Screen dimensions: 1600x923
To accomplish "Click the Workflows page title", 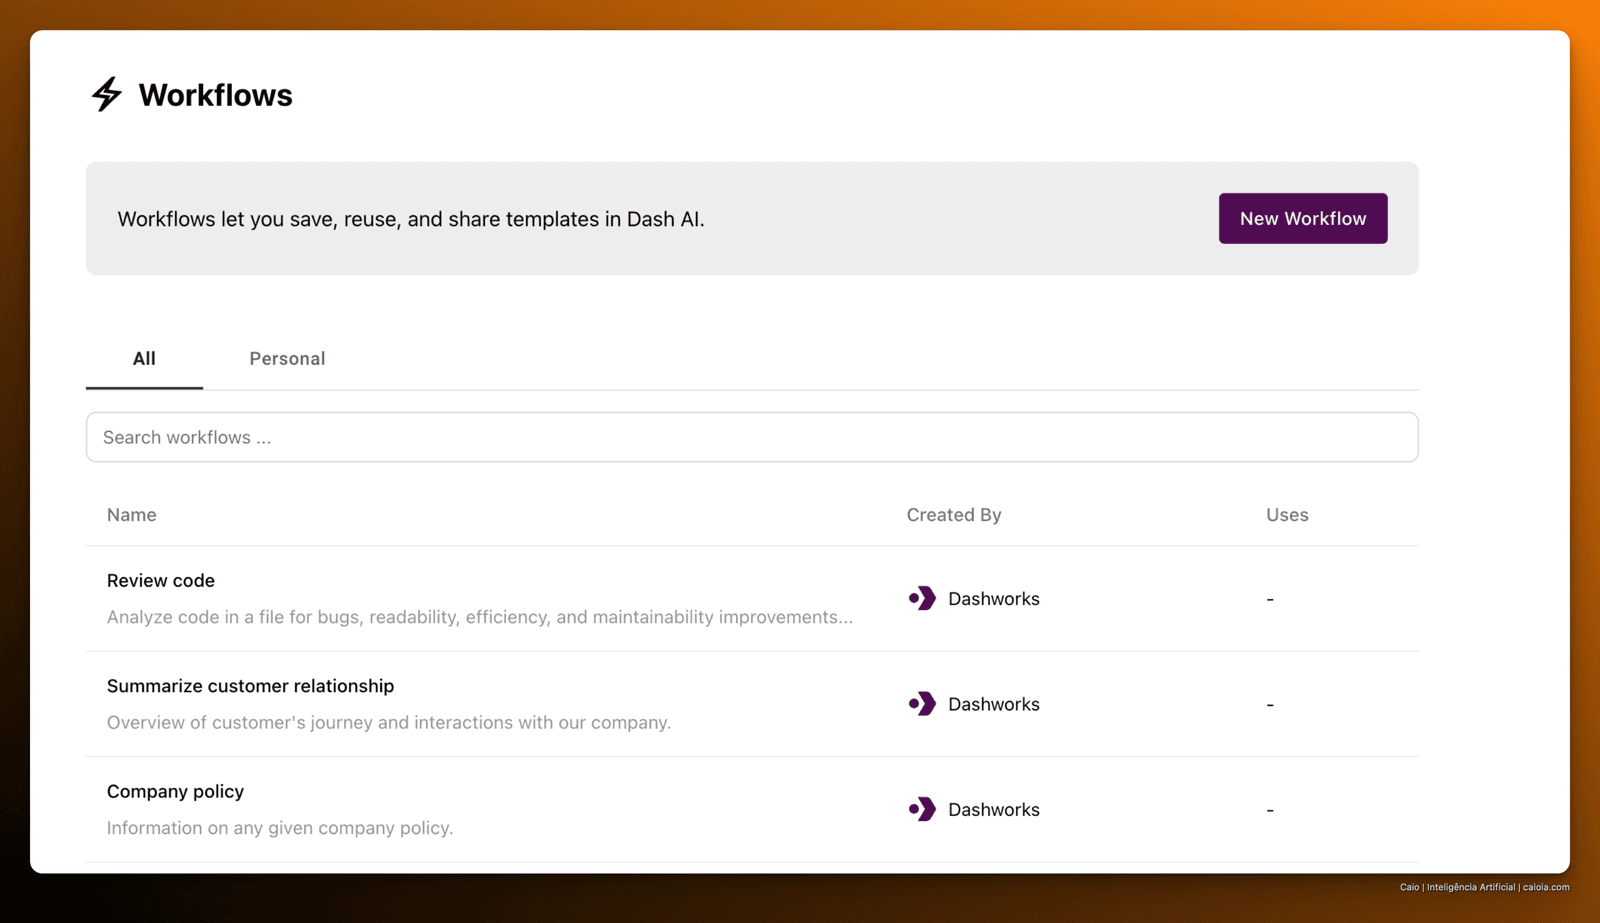I will (215, 95).
